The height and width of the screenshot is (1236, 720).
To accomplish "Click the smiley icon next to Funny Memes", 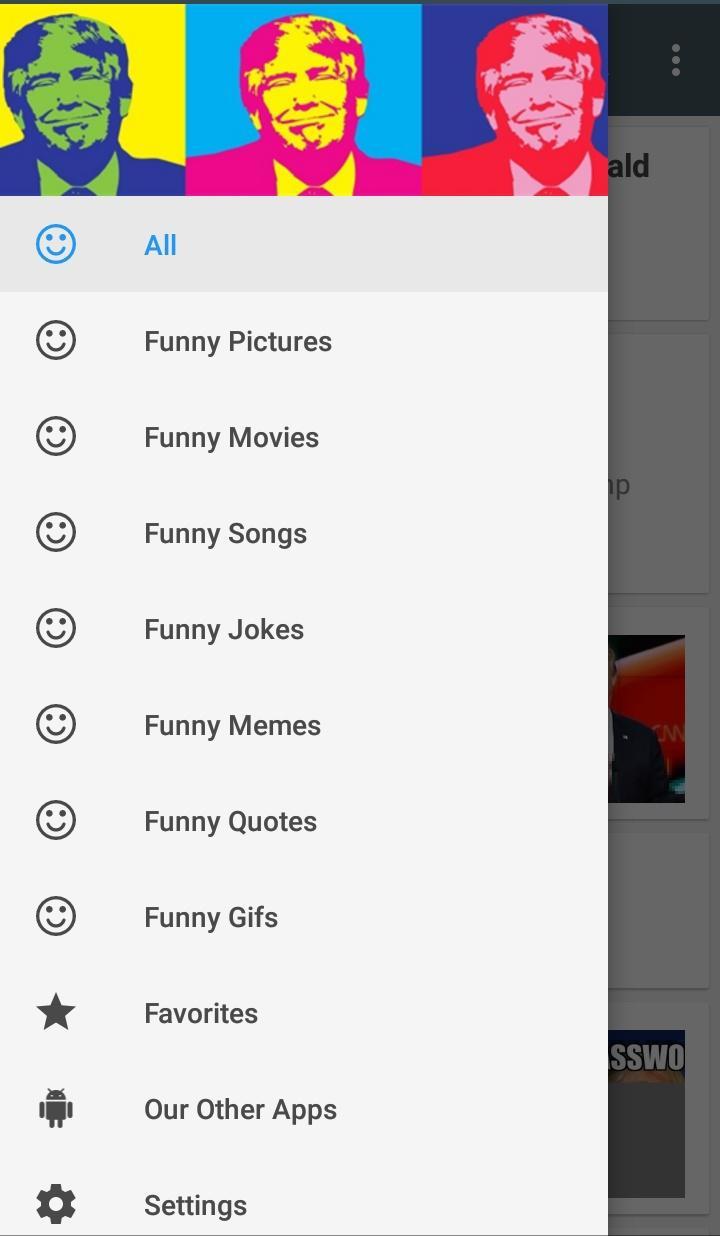I will pos(56,724).
